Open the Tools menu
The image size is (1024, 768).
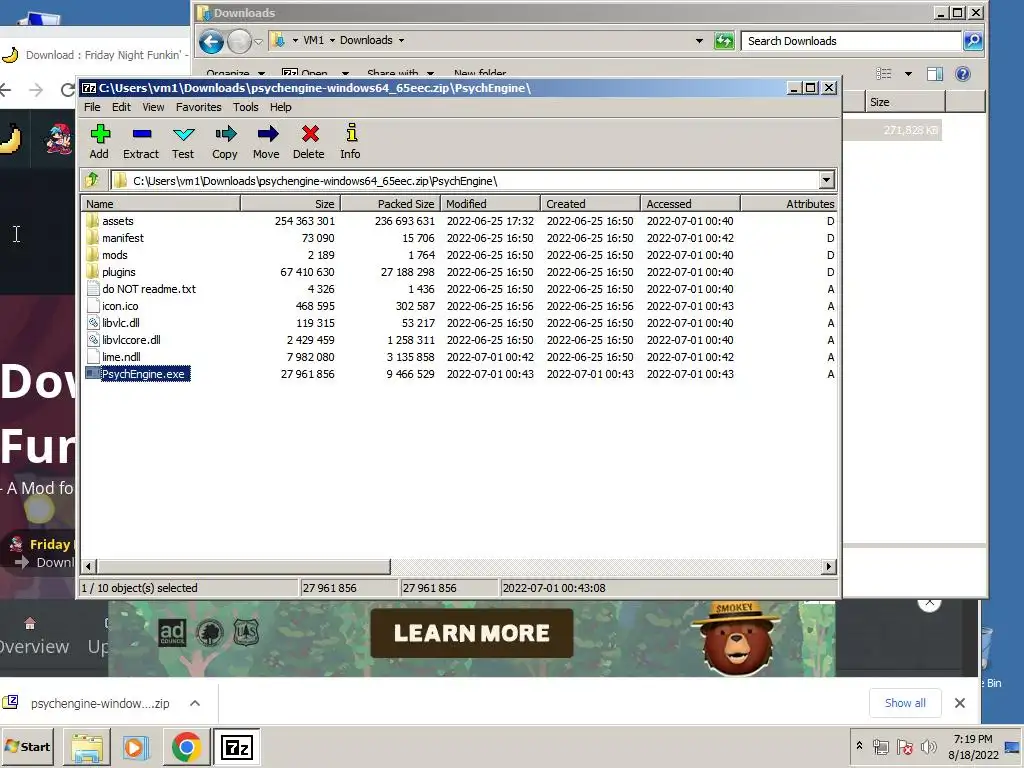click(x=246, y=107)
